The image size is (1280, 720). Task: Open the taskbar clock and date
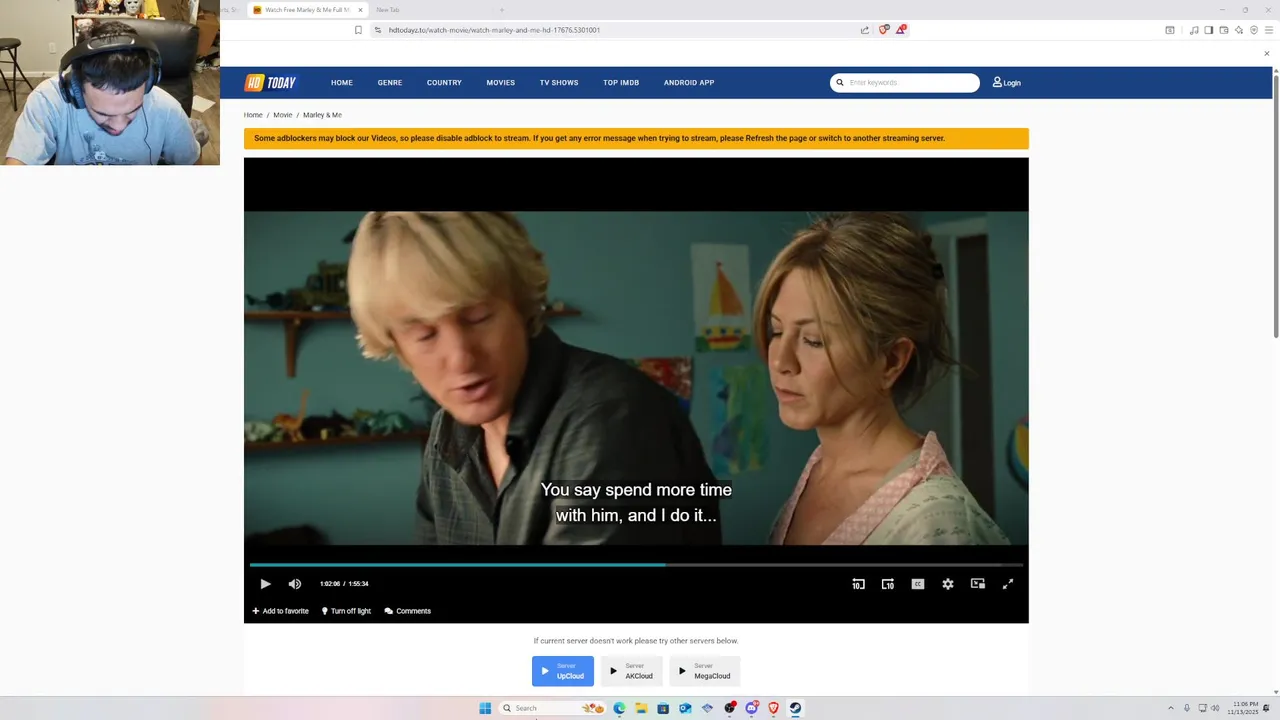(1245, 708)
